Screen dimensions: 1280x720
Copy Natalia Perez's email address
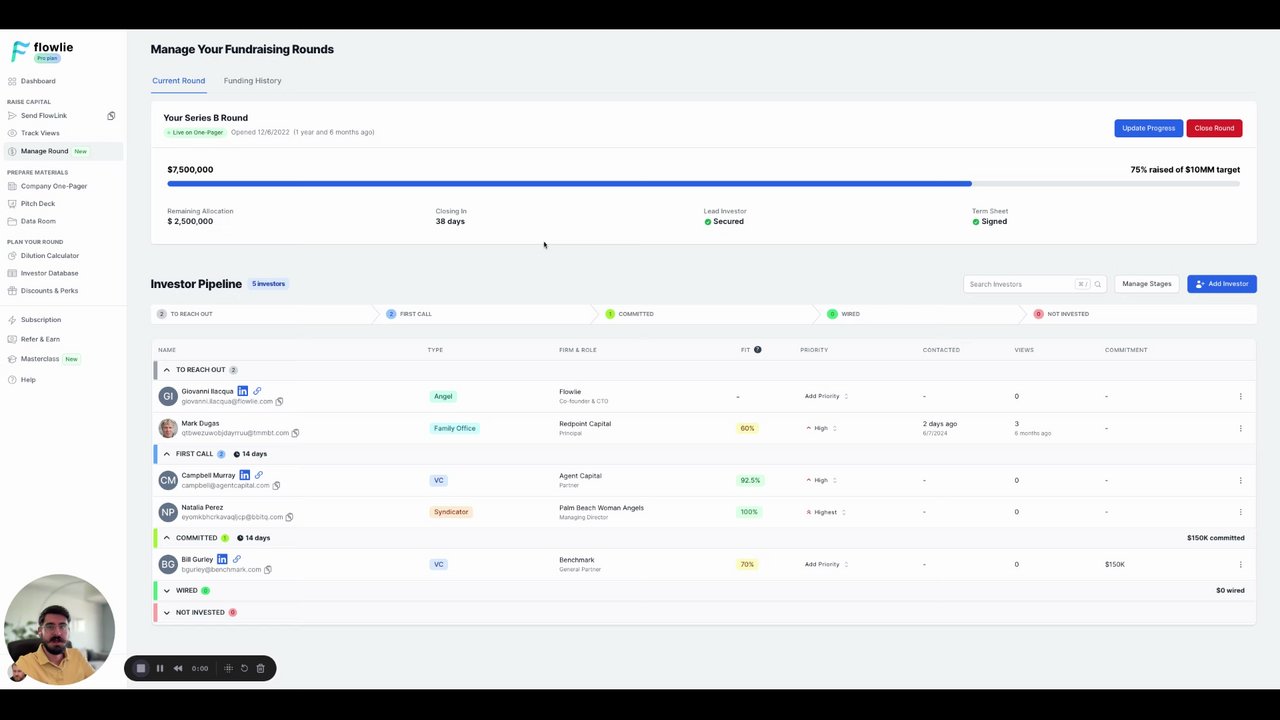click(x=289, y=517)
